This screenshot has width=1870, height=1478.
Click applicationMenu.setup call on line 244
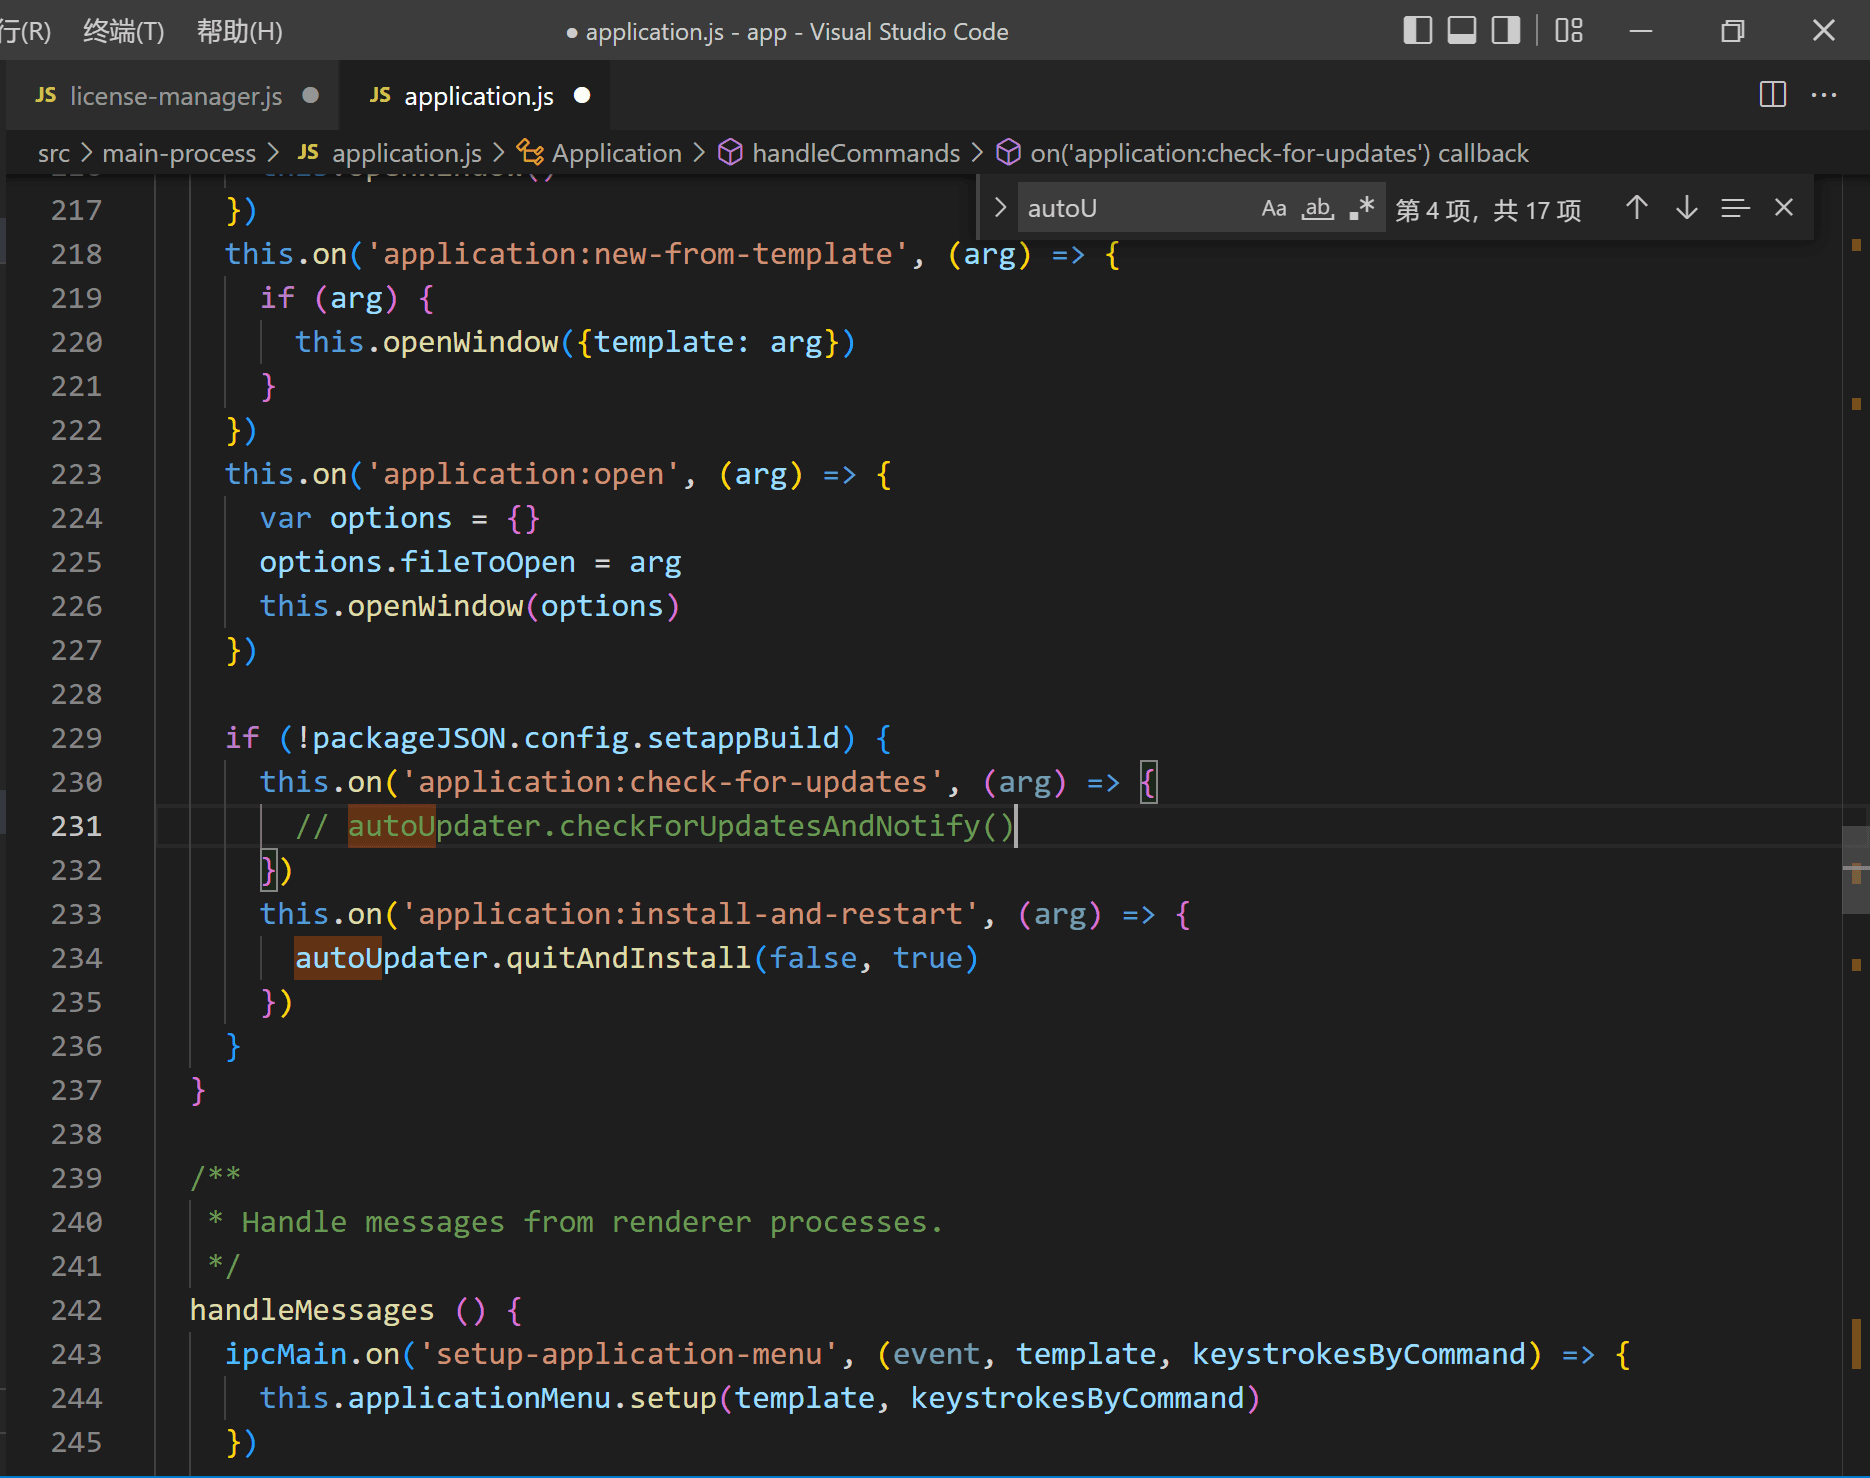(x=532, y=1398)
